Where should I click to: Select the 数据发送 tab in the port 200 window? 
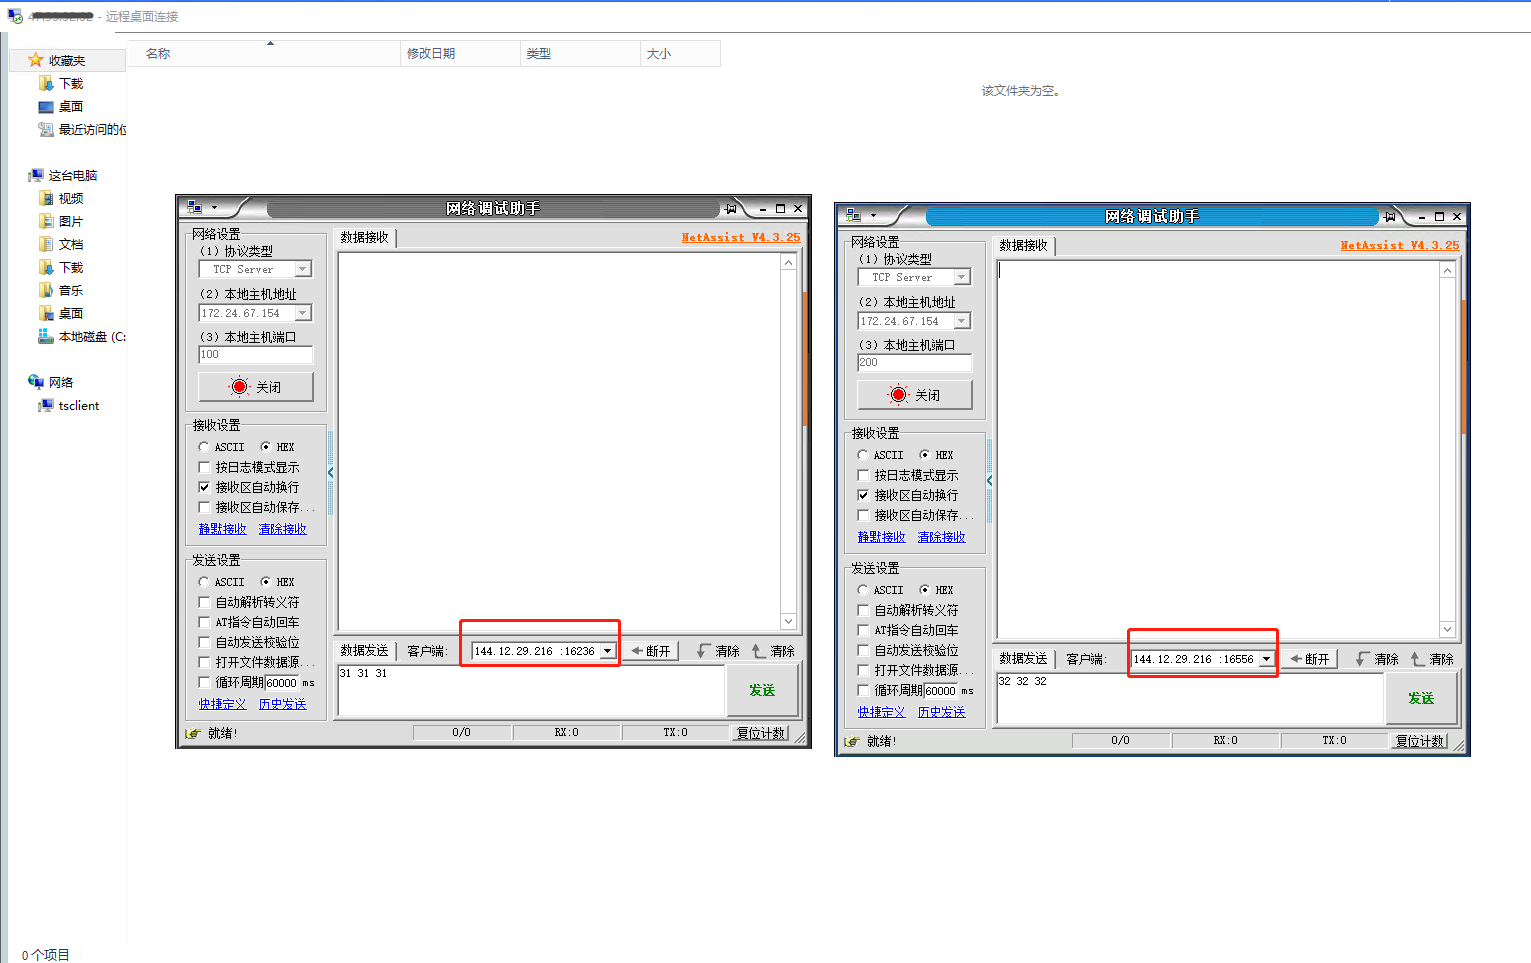[1023, 659]
